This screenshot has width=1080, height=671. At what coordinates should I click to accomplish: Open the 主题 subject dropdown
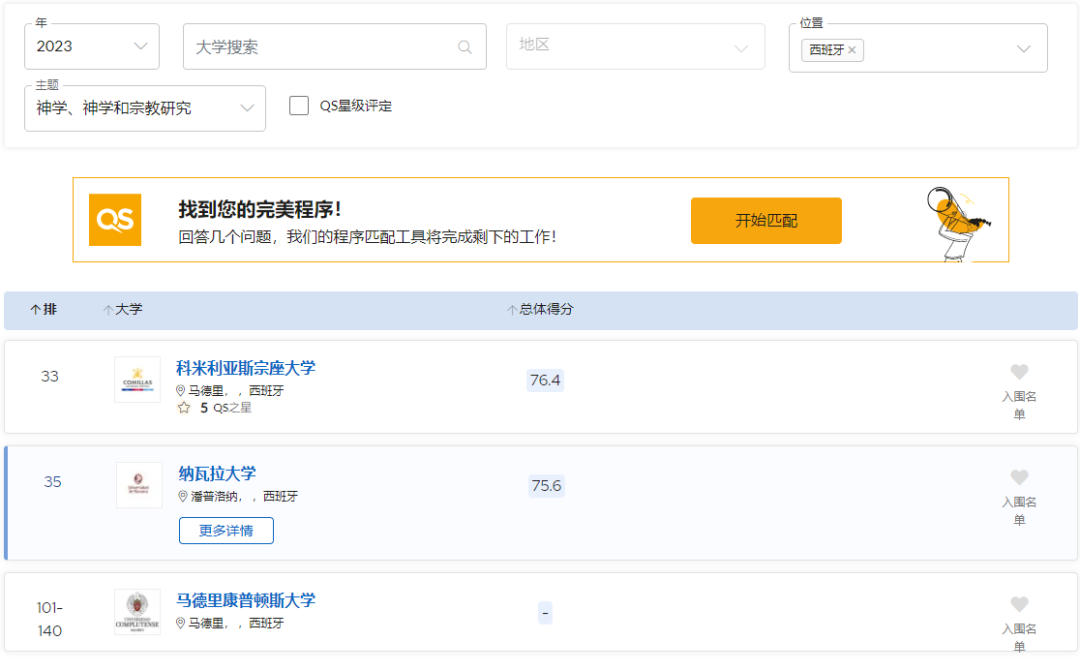pyautogui.click(x=145, y=108)
